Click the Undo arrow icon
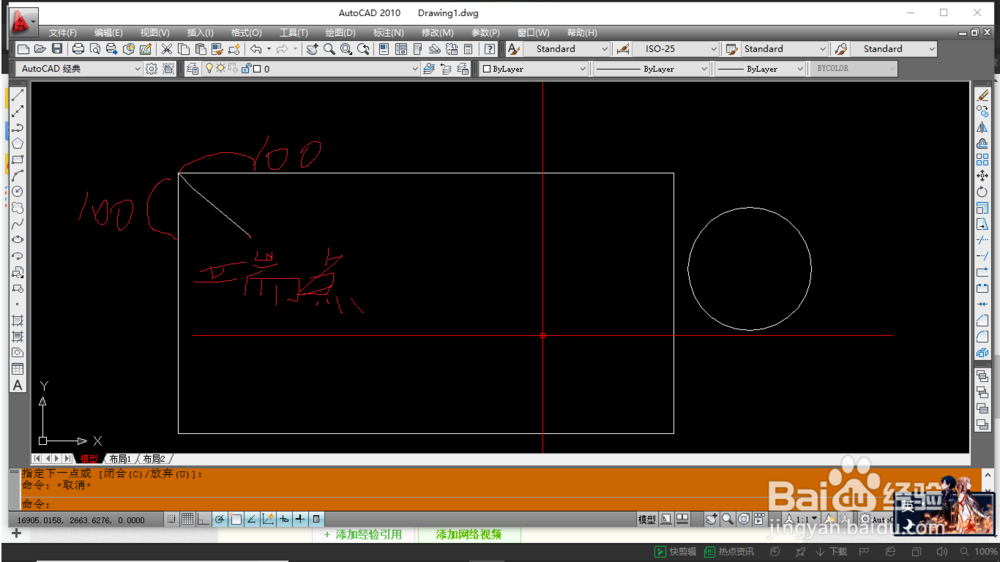Image resolution: width=1000 pixels, height=562 pixels. click(x=256, y=49)
